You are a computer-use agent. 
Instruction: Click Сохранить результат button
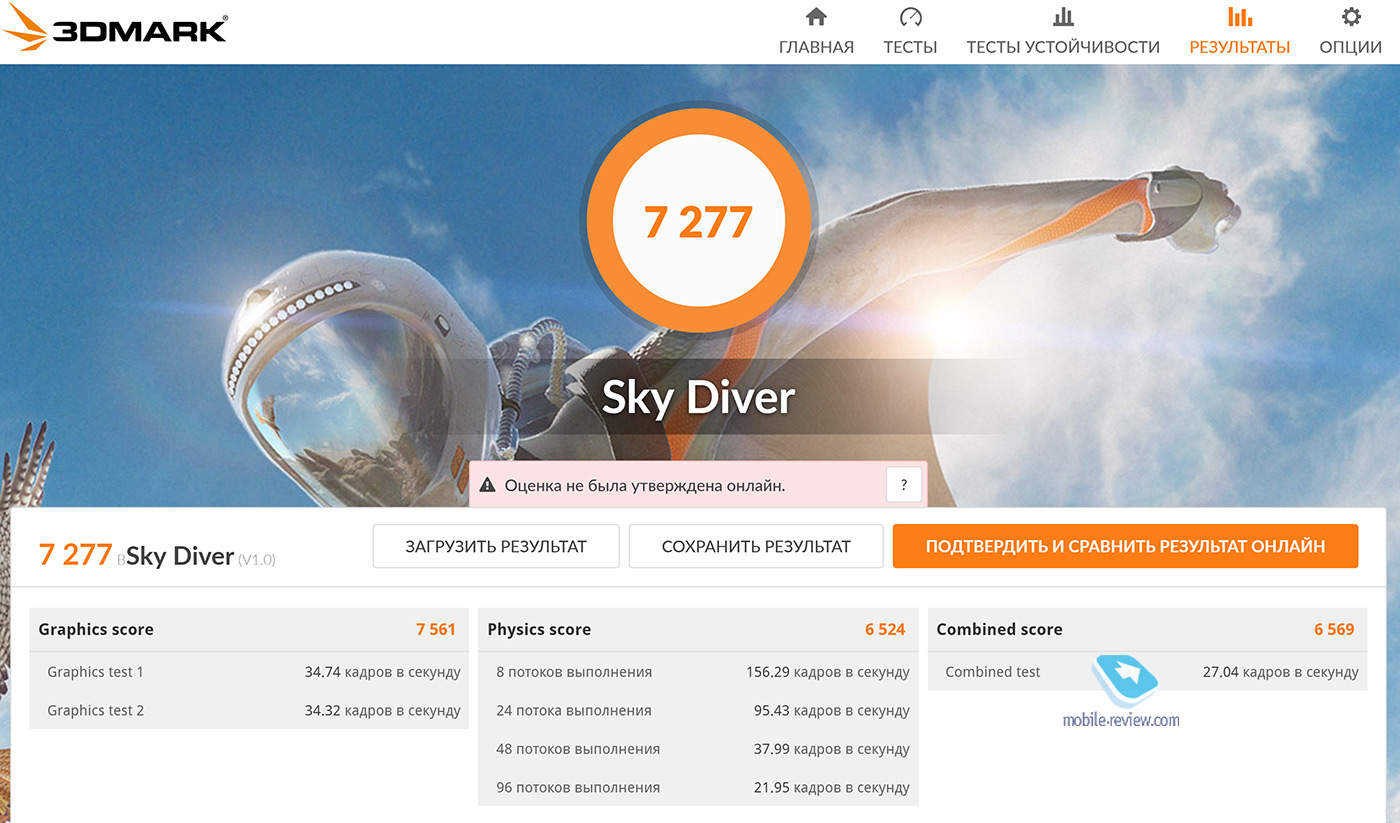pyautogui.click(x=756, y=546)
